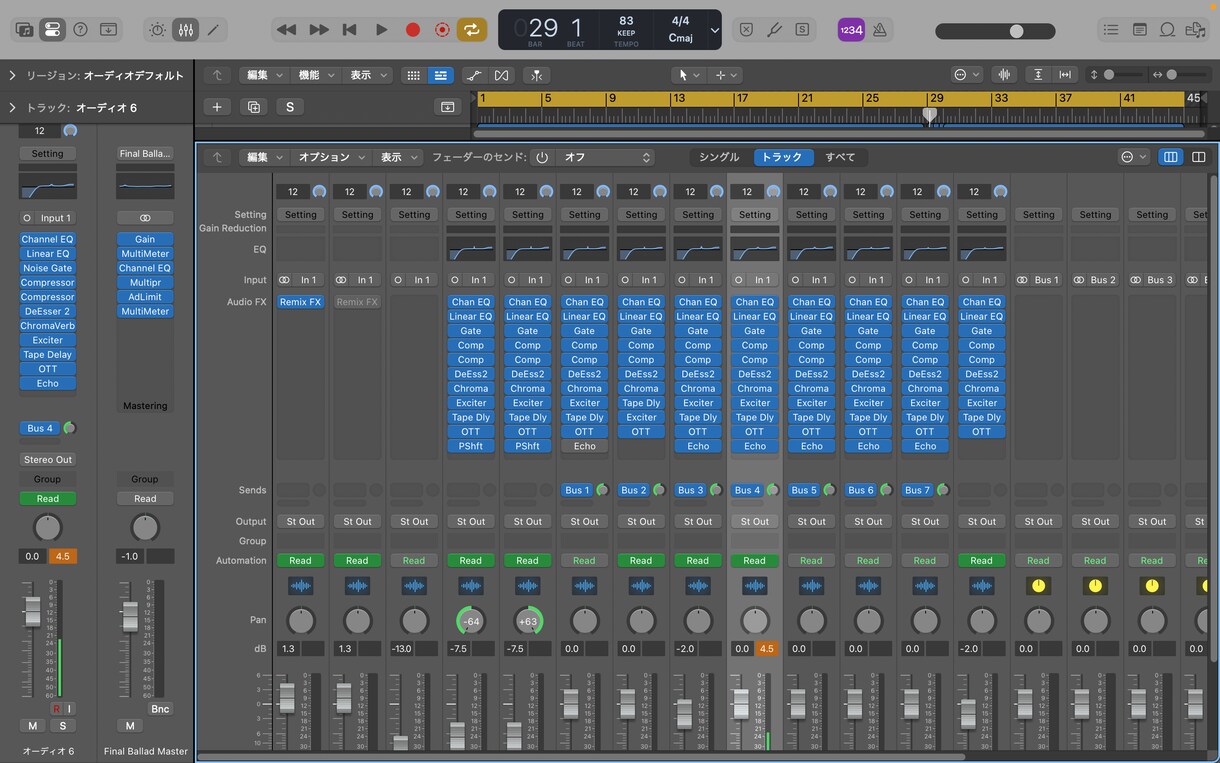Screen dimensions: 1220x763
Task: Open the mixer 編集 menu
Action: 264,157
